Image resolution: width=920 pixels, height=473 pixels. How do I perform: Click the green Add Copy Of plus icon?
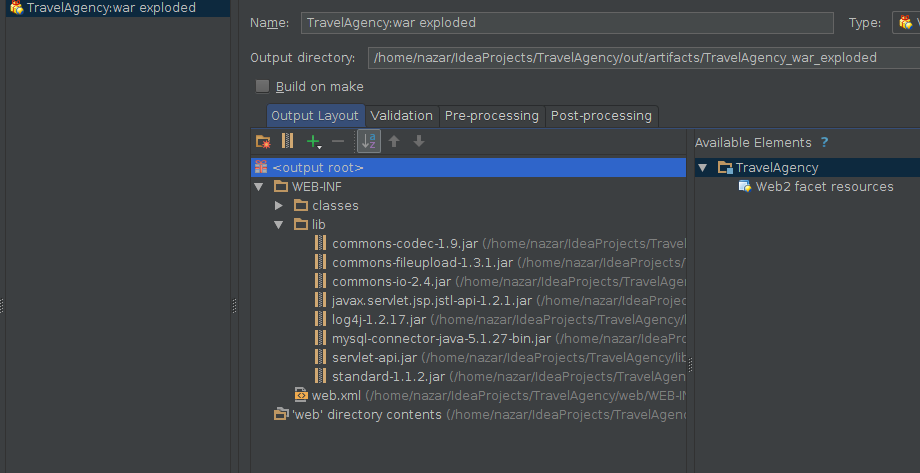tap(313, 141)
